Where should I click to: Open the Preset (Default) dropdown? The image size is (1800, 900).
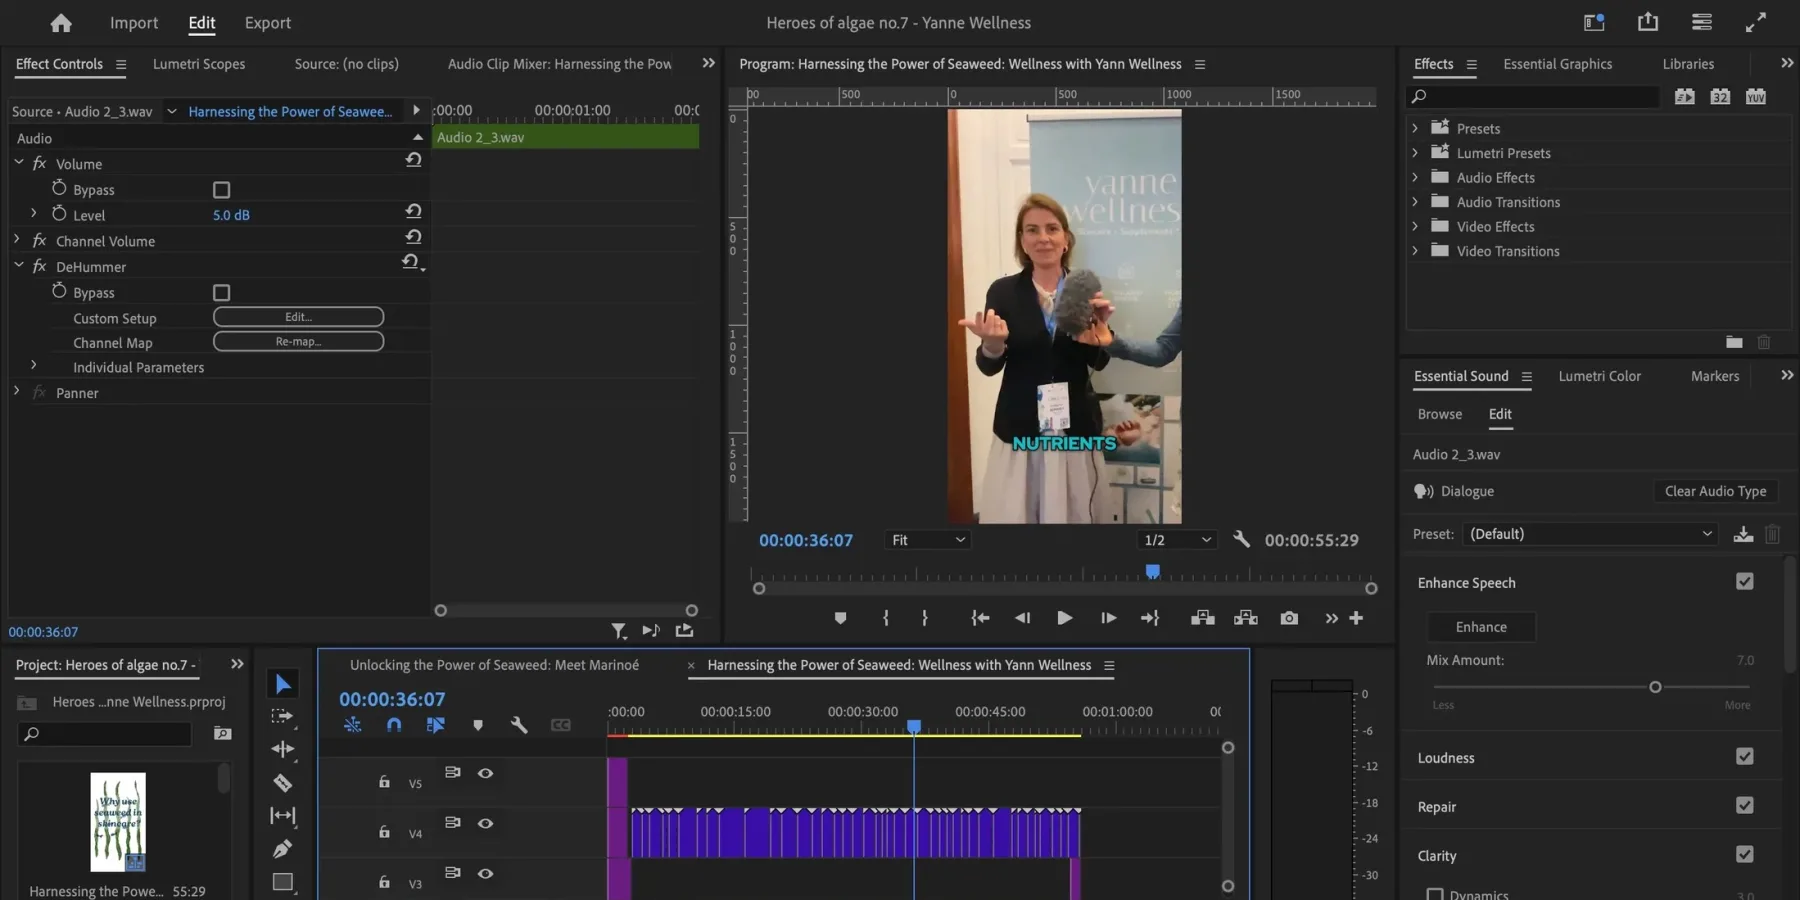point(1589,534)
